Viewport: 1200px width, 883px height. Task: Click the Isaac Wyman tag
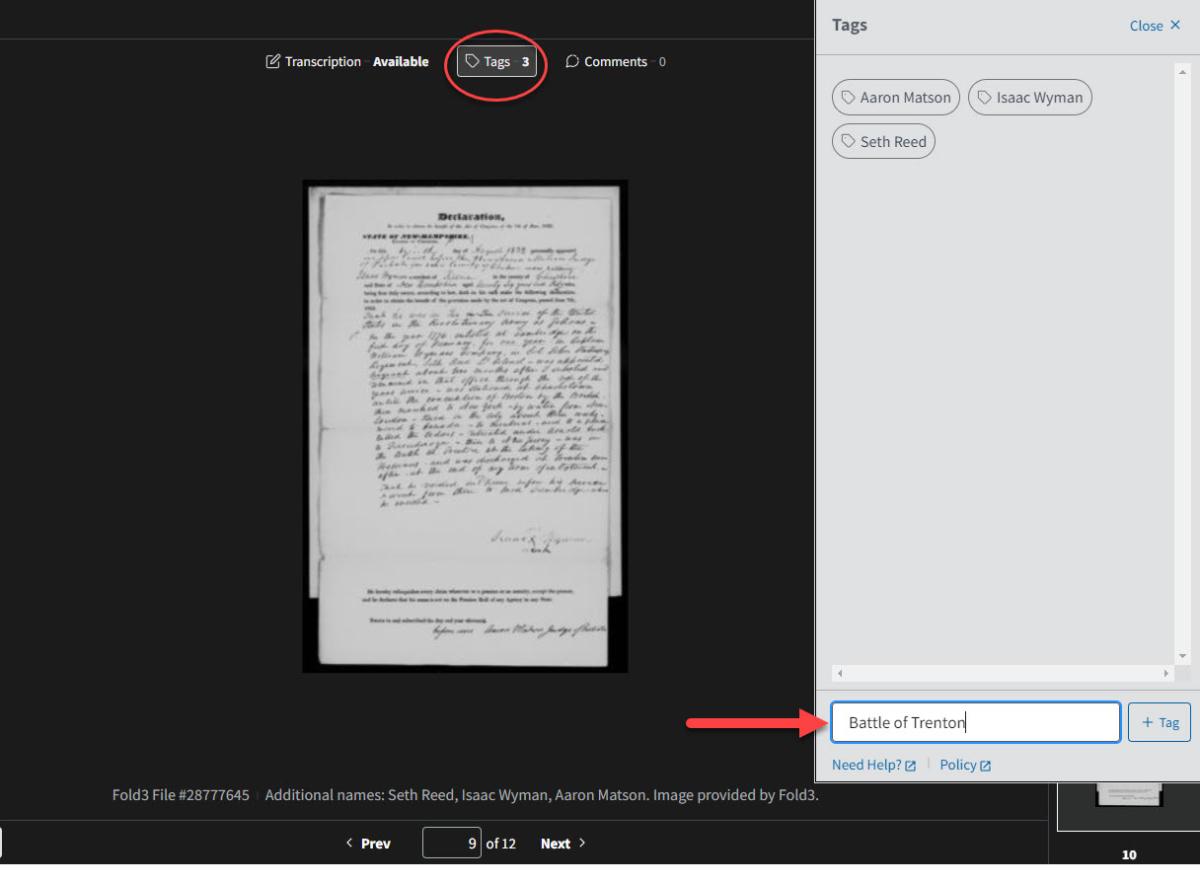(1030, 98)
